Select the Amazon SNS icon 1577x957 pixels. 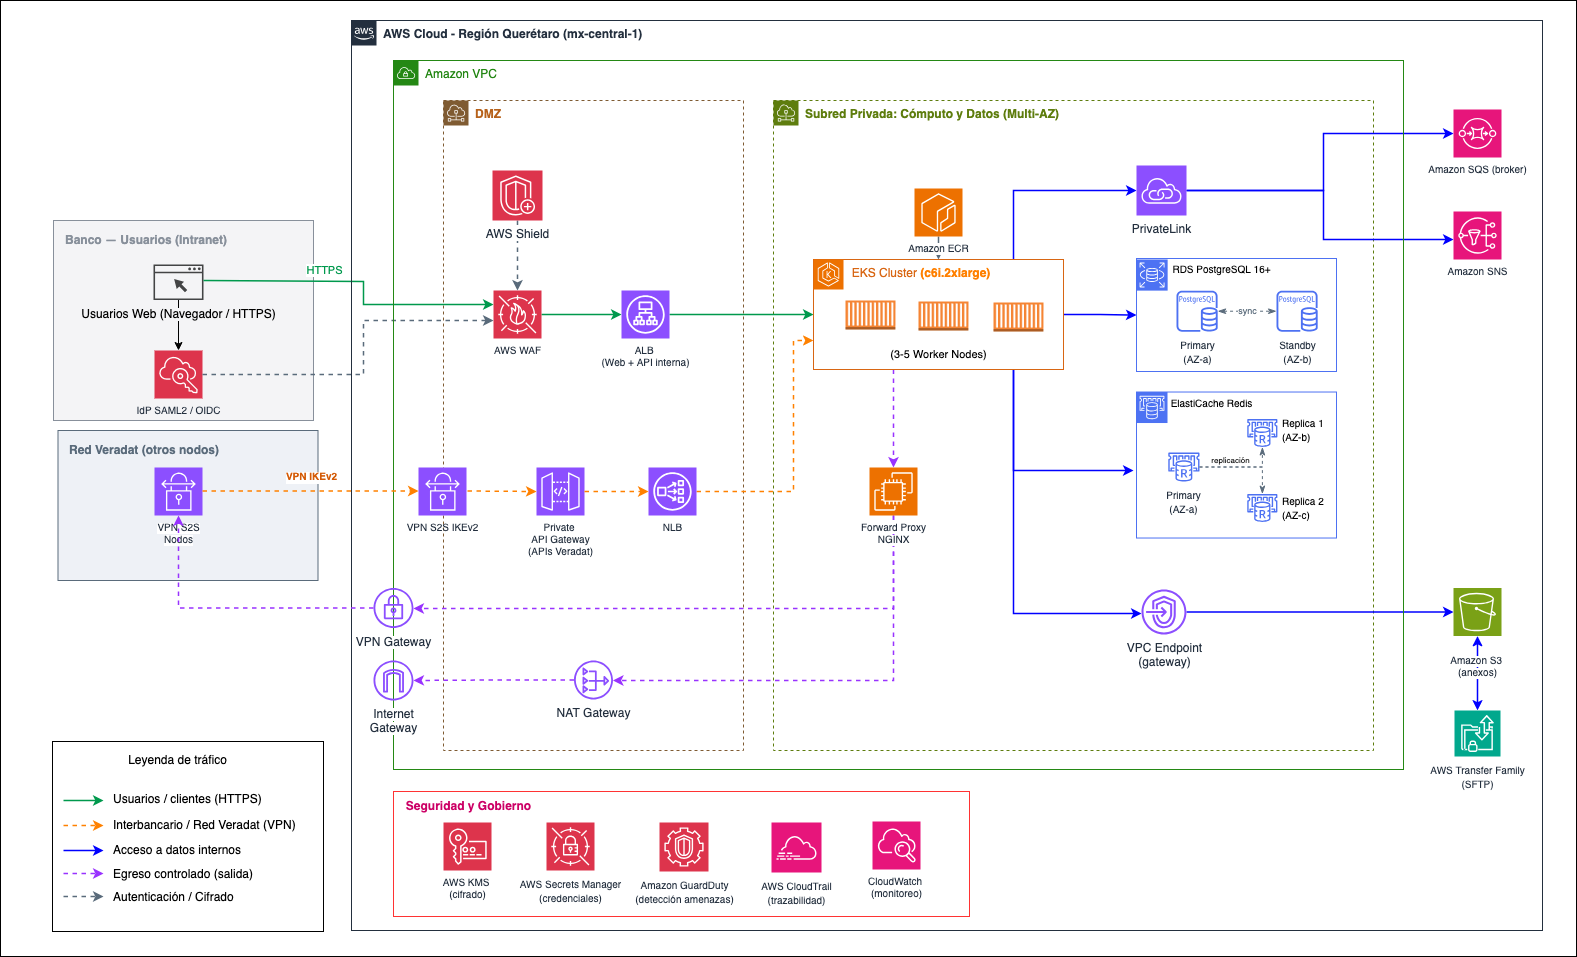click(1477, 236)
